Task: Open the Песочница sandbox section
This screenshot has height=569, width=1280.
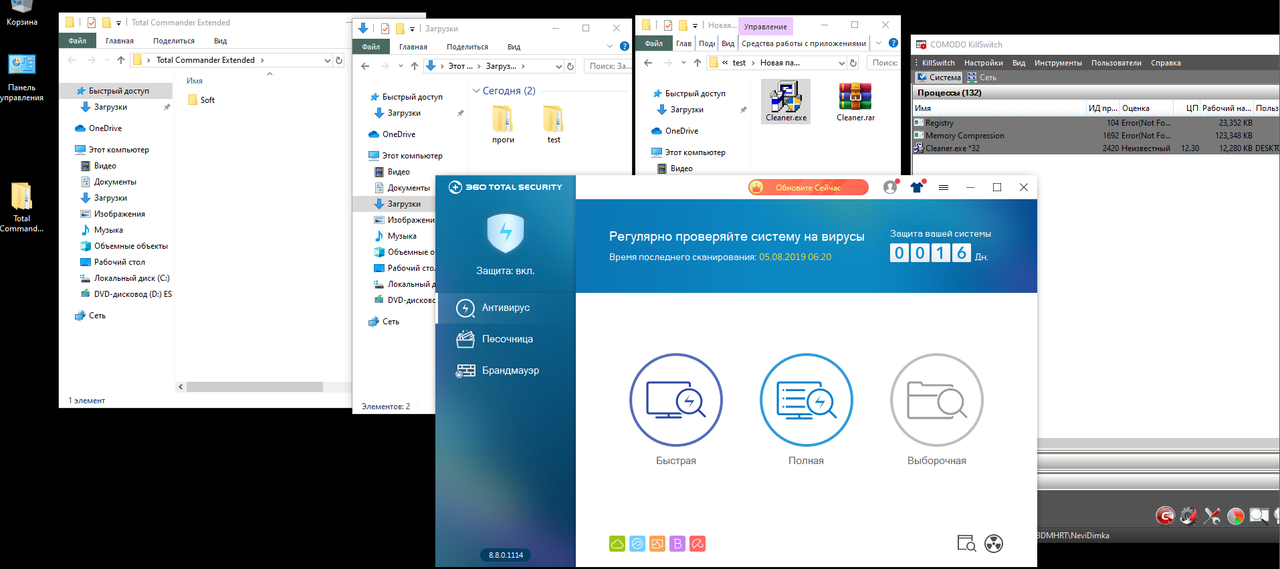Action: click(506, 339)
